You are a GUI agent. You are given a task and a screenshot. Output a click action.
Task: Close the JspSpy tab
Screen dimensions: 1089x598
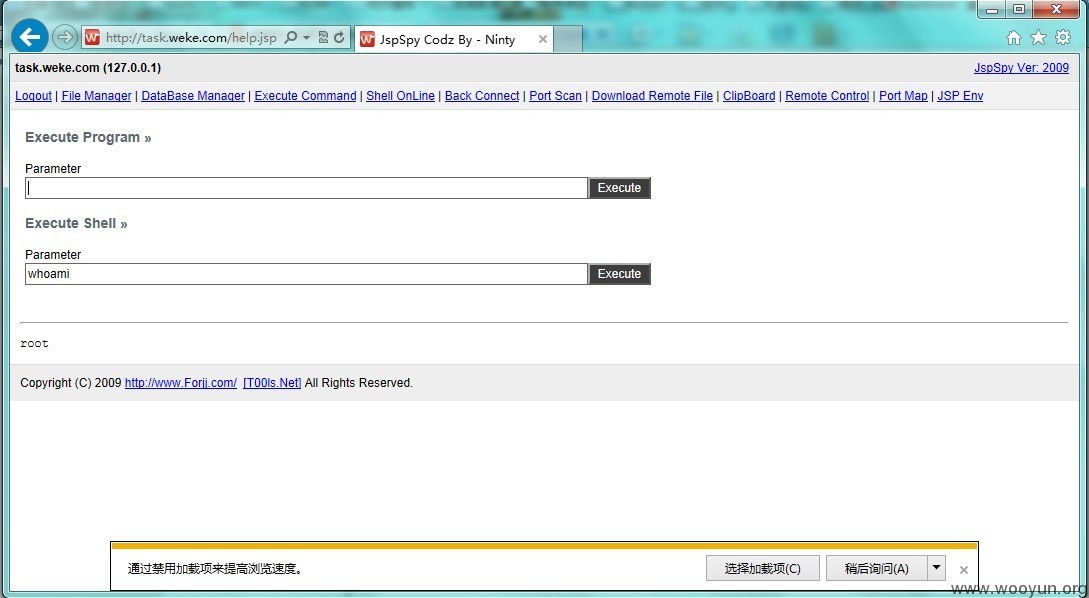pyautogui.click(x=542, y=40)
